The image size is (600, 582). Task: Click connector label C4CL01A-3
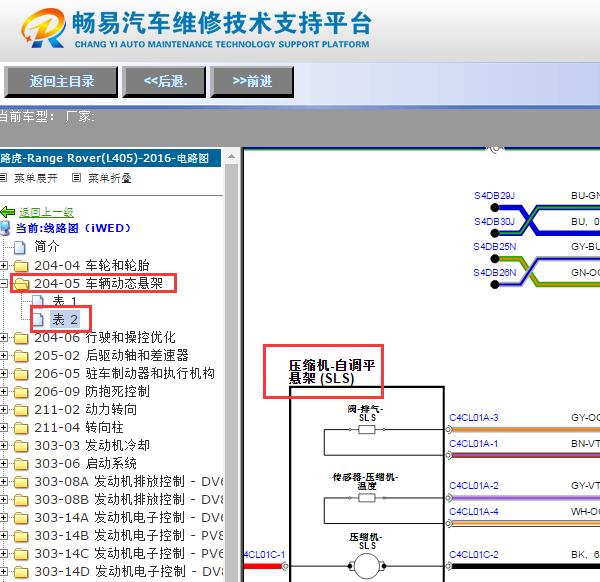(474, 417)
